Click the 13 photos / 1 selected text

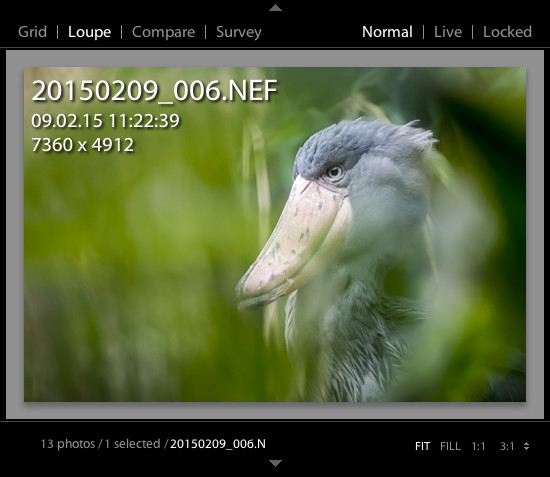pyautogui.click(x=100, y=444)
